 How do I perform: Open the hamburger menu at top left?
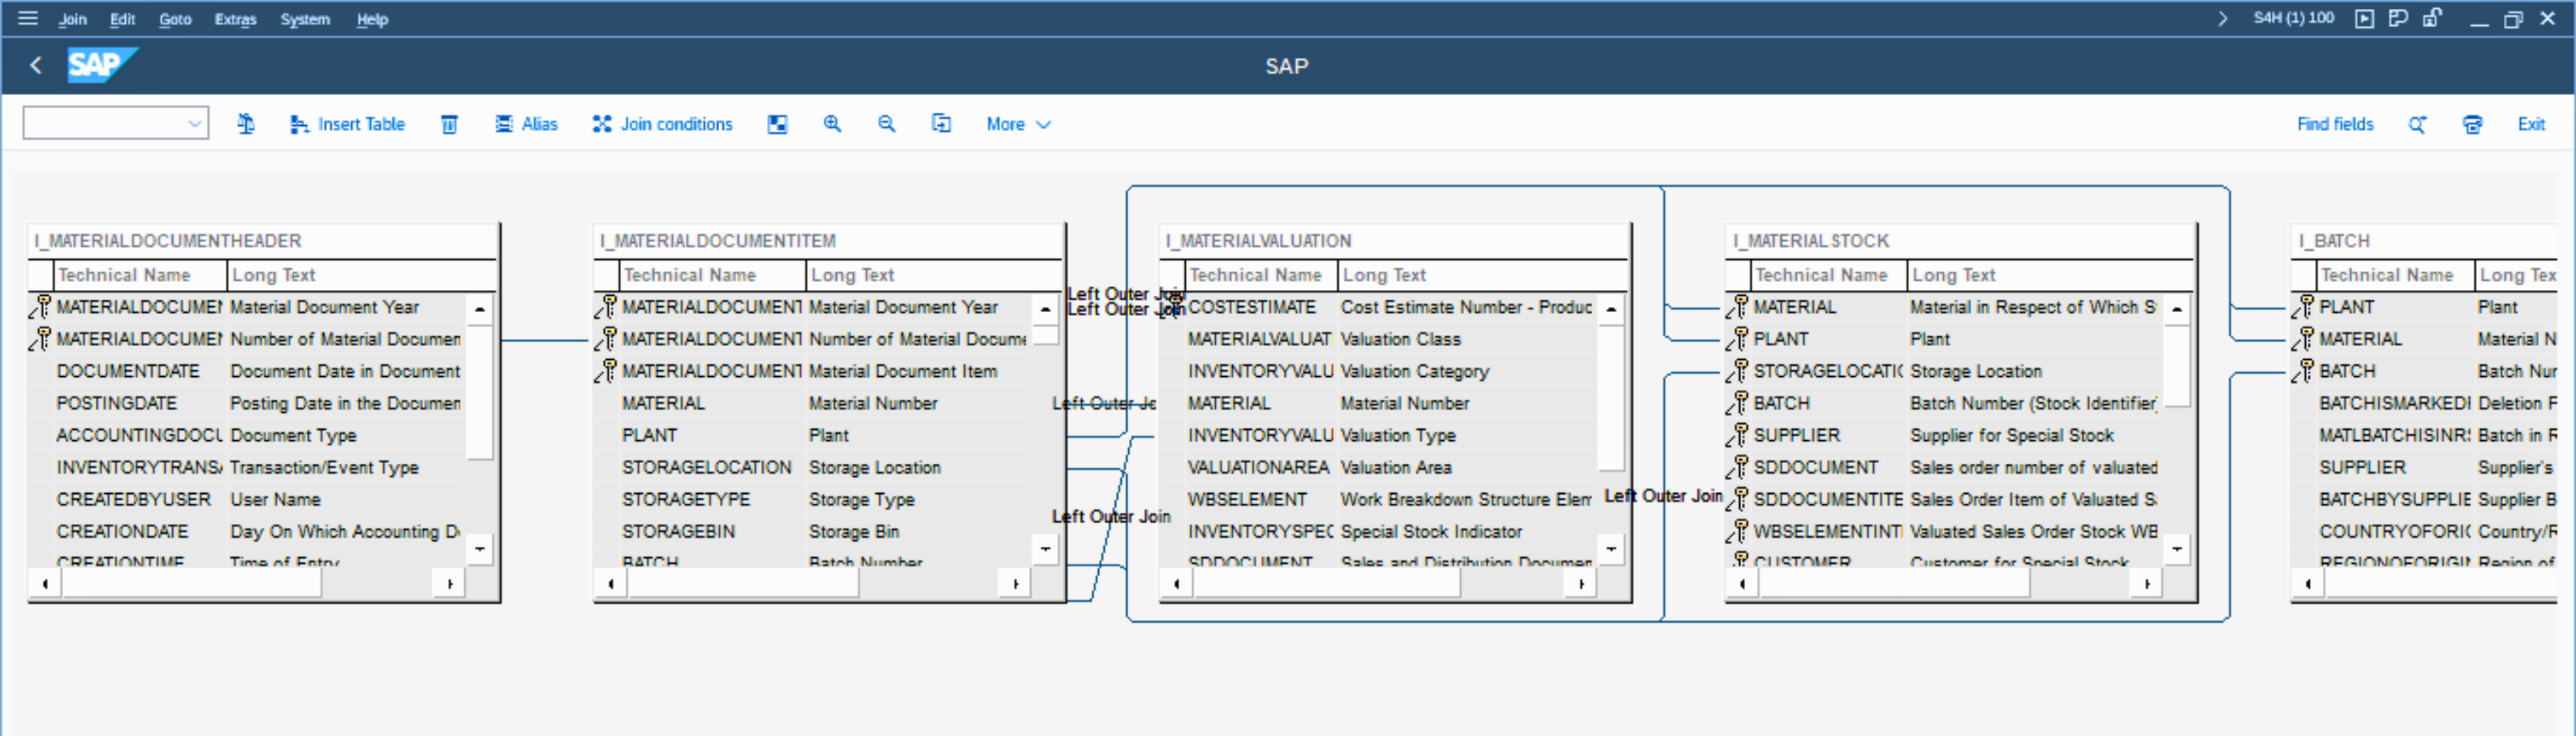(x=28, y=18)
